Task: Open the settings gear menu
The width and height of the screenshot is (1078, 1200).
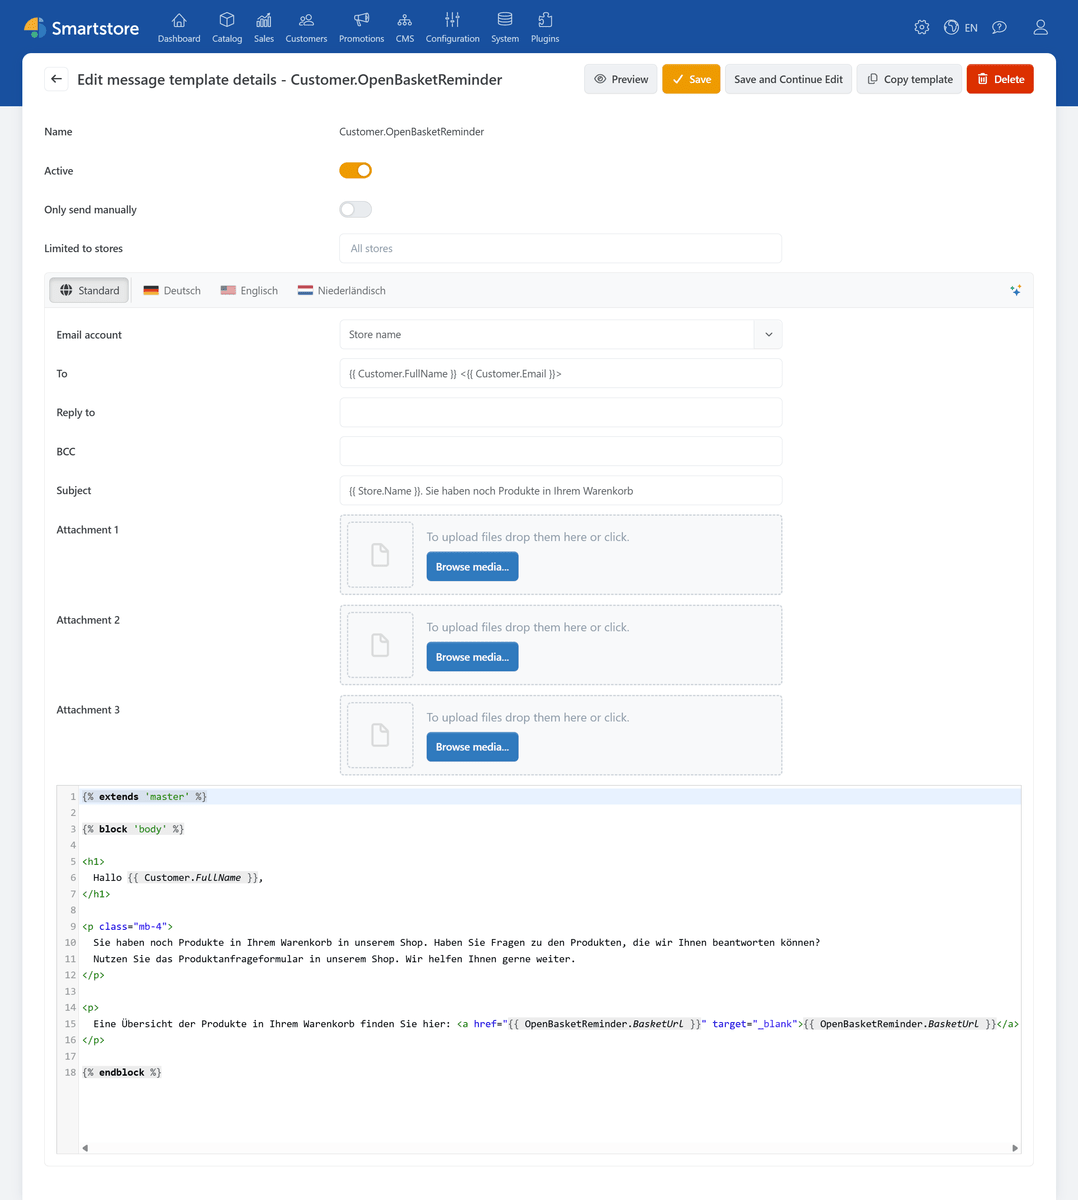Action: tap(921, 27)
